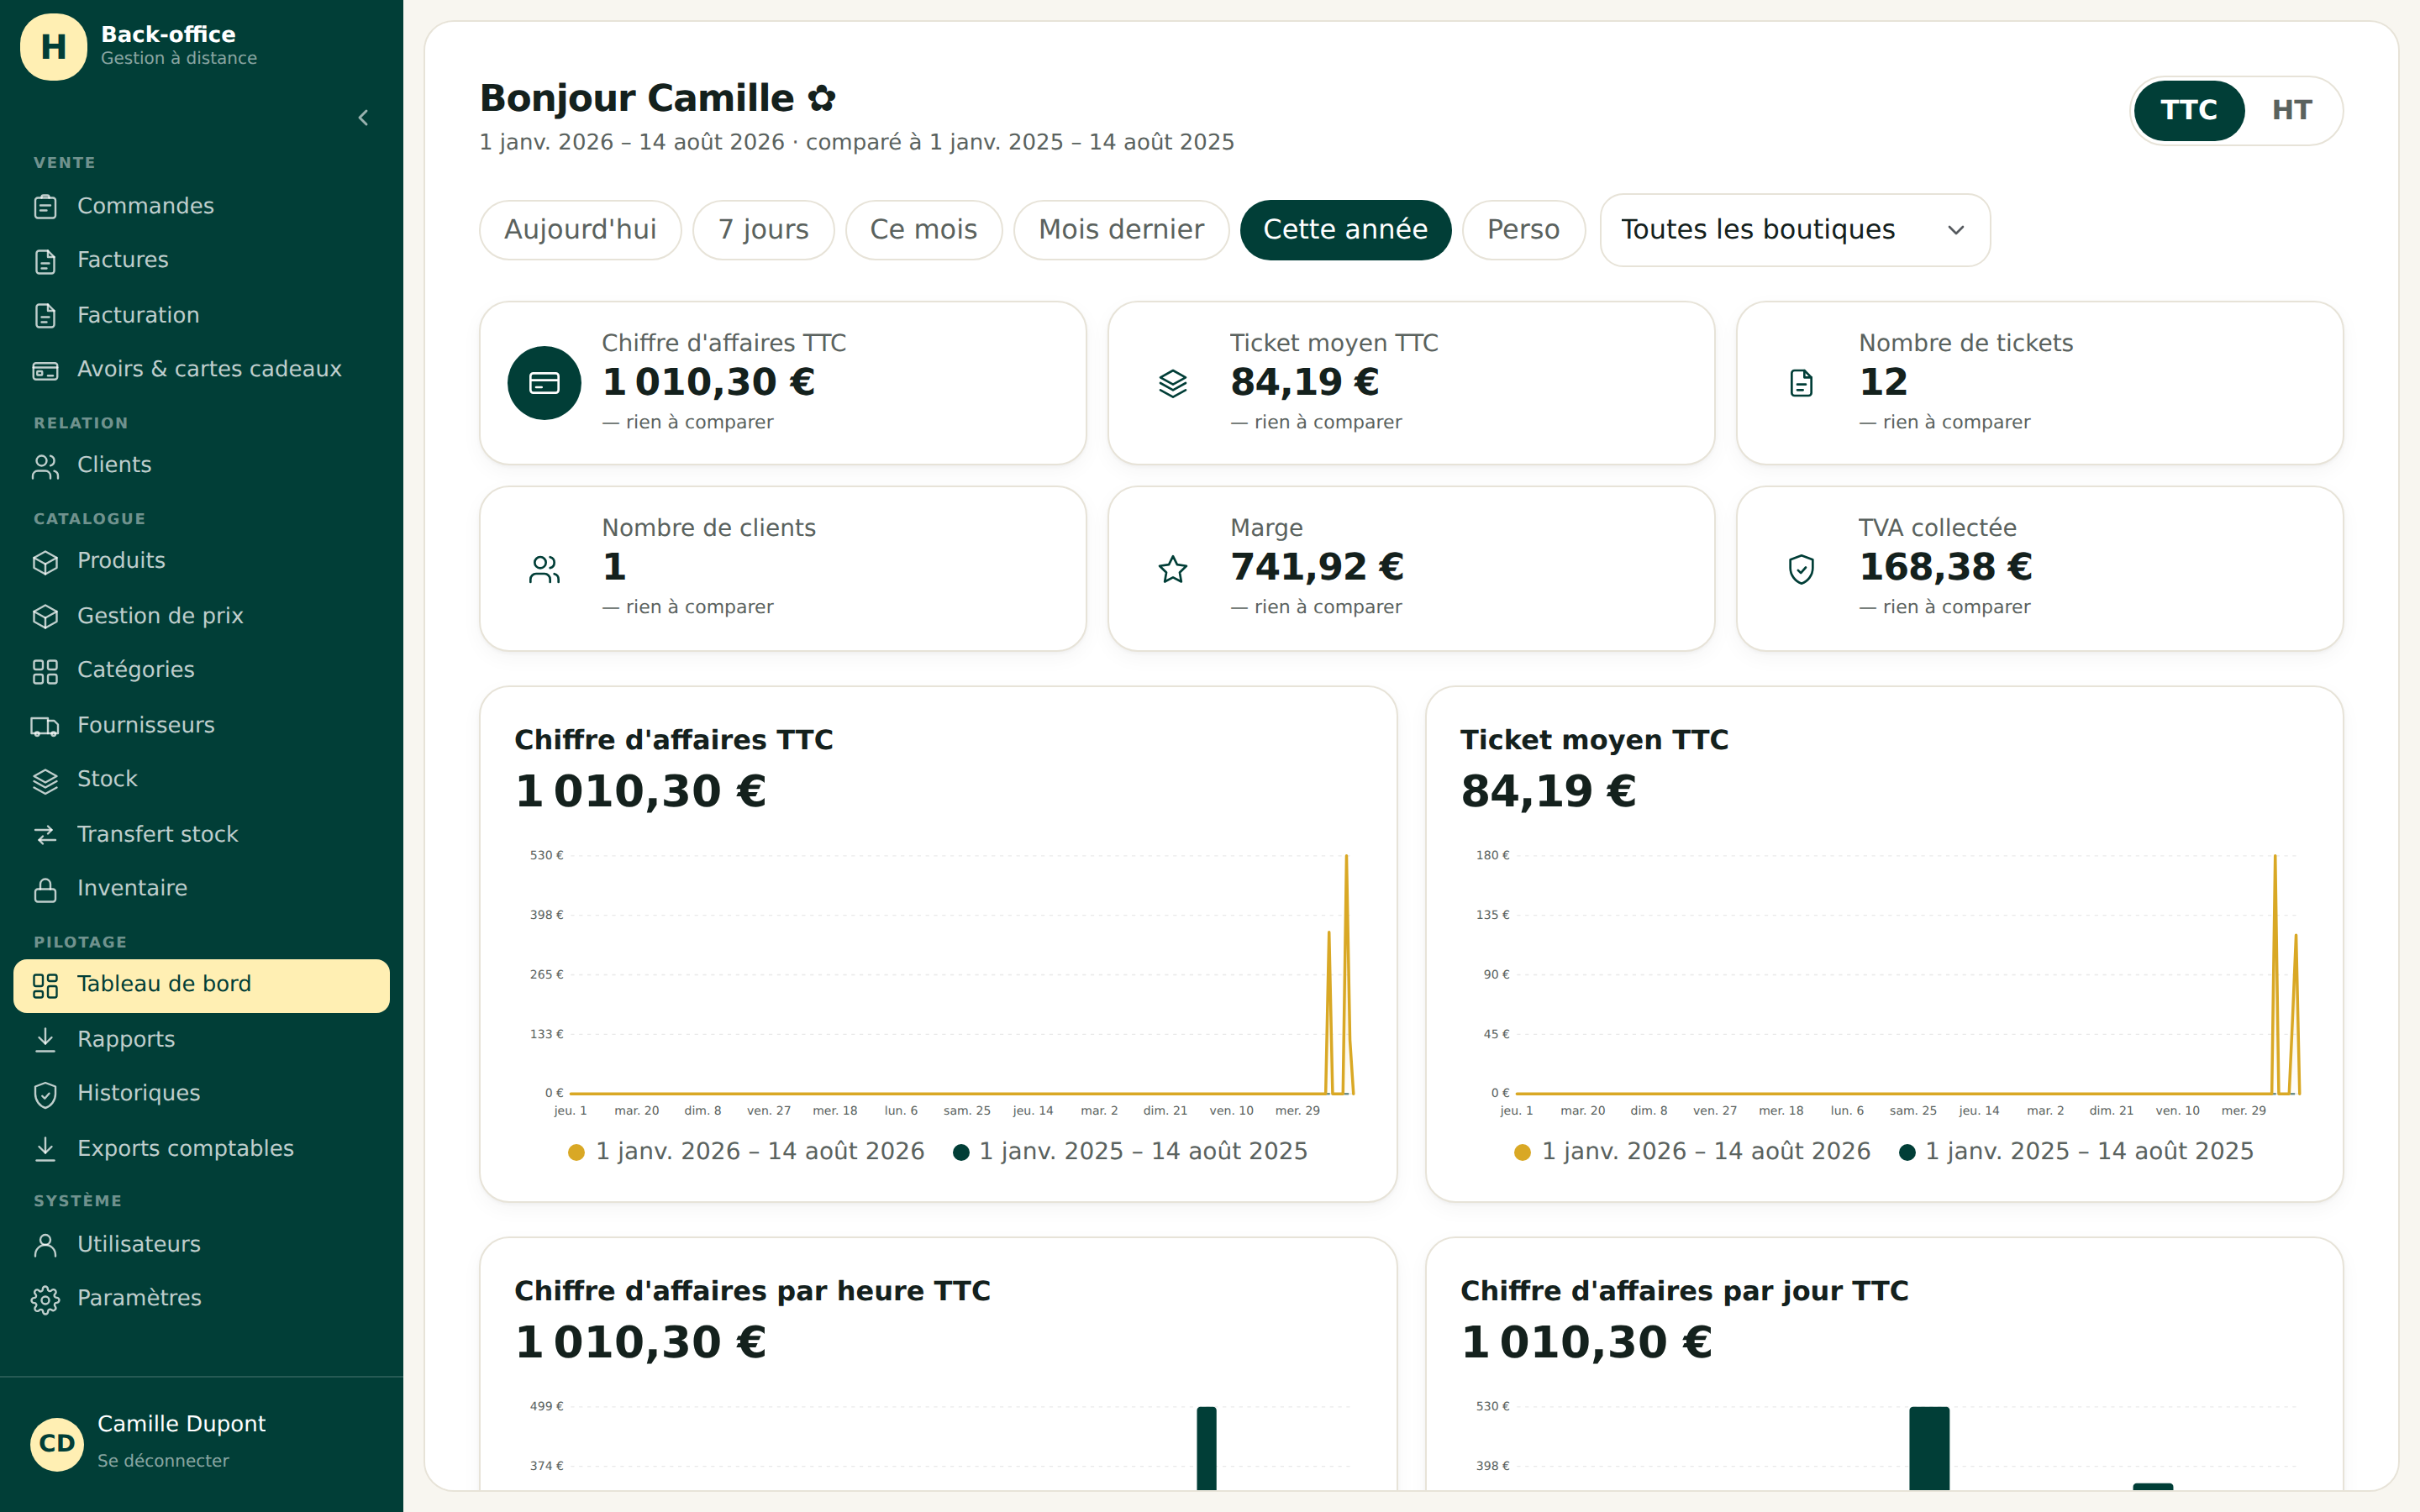This screenshot has width=2420, height=1512.
Task: Click the Fournisseurs truck icon
Action: tap(45, 726)
